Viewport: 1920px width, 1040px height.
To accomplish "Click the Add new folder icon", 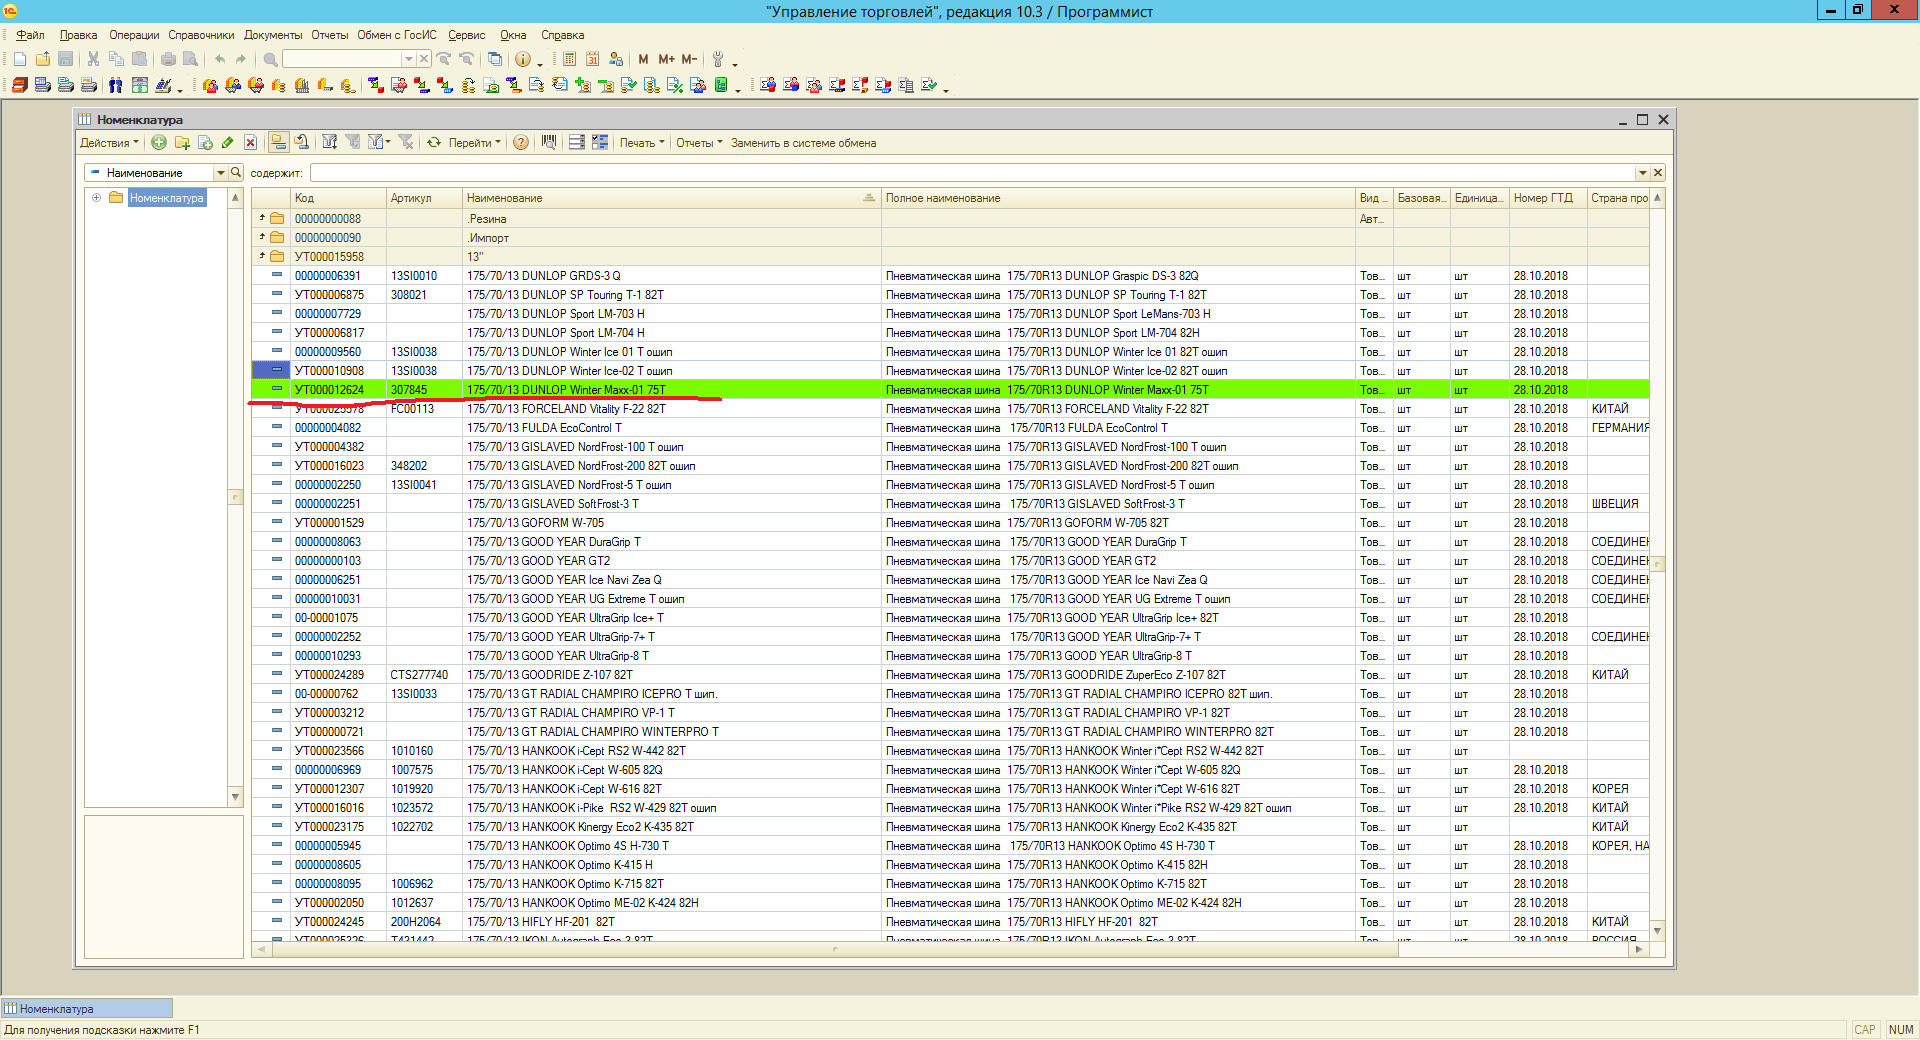I will tap(182, 143).
